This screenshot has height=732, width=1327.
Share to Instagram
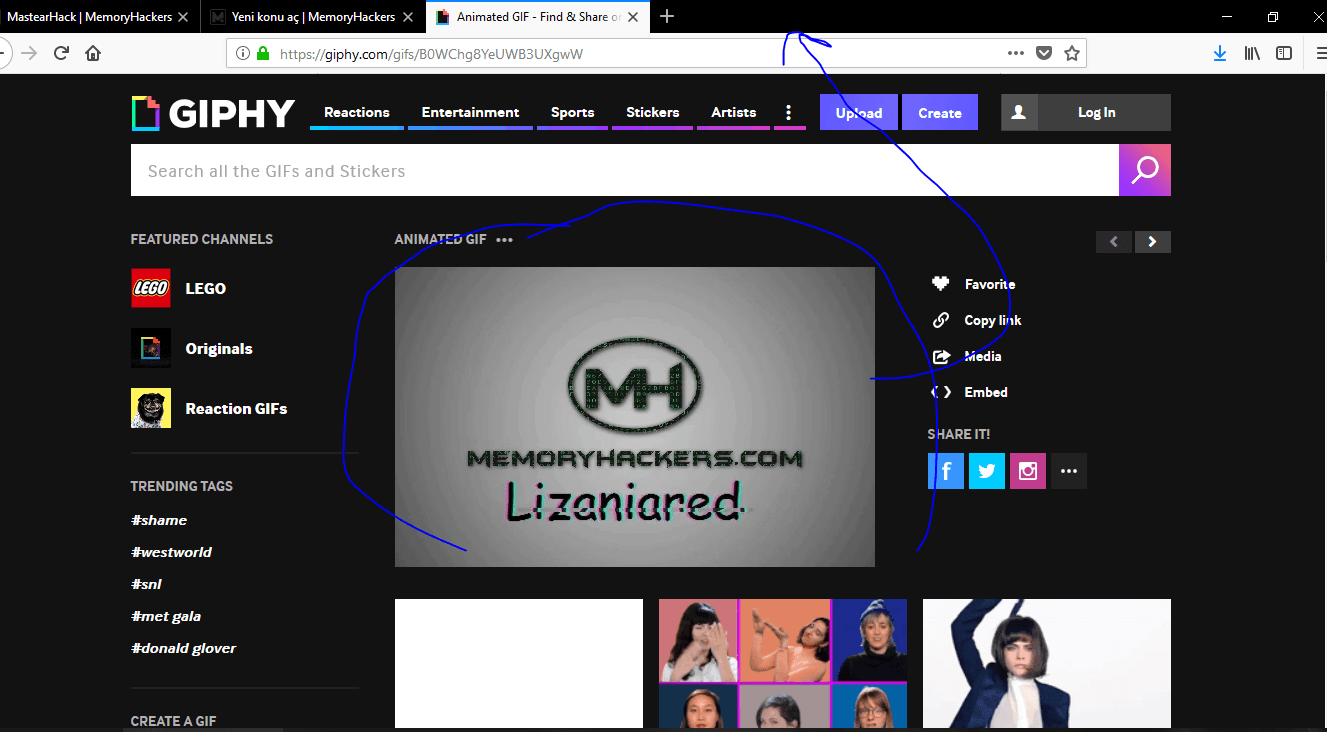1028,471
